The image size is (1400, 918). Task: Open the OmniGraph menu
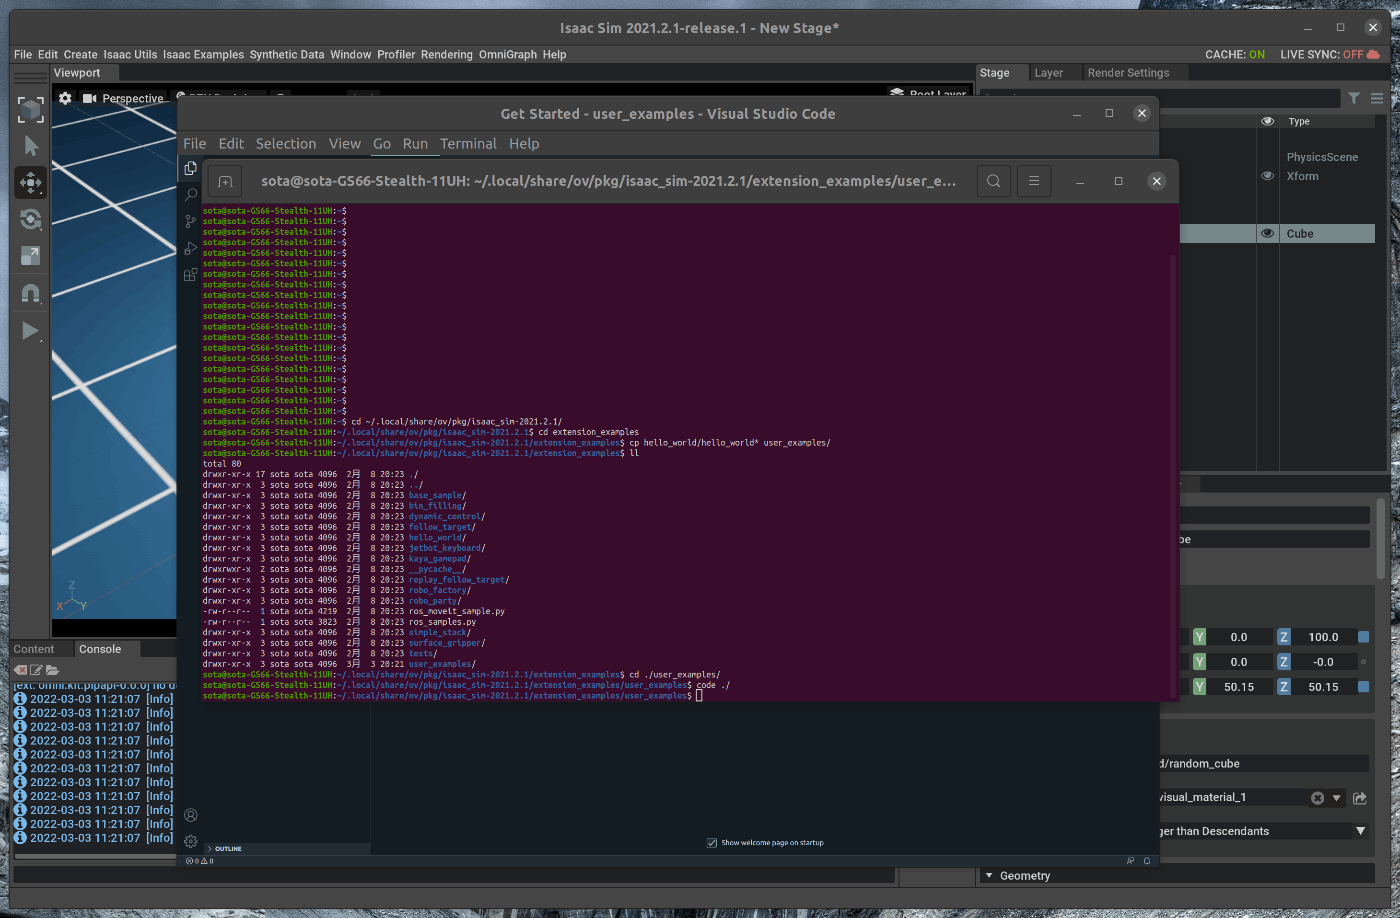(x=508, y=55)
